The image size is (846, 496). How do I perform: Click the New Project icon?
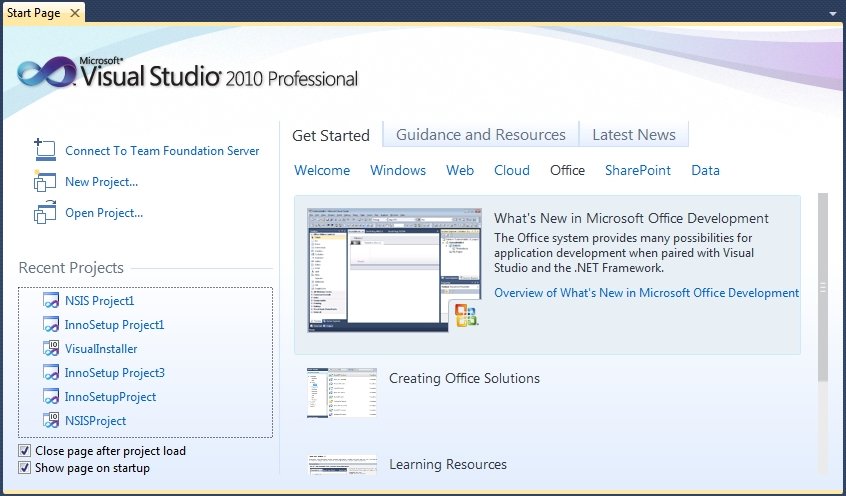point(45,181)
